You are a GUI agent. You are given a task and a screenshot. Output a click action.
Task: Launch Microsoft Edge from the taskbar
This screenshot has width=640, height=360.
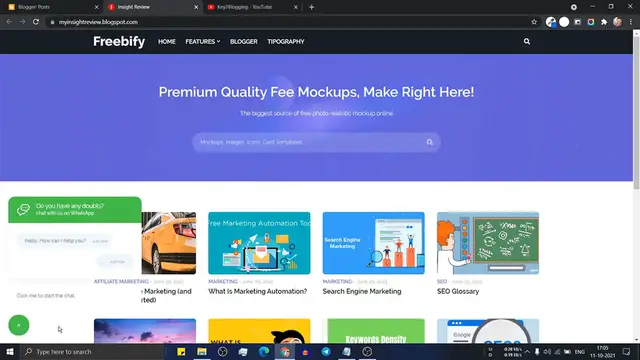(264, 351)
